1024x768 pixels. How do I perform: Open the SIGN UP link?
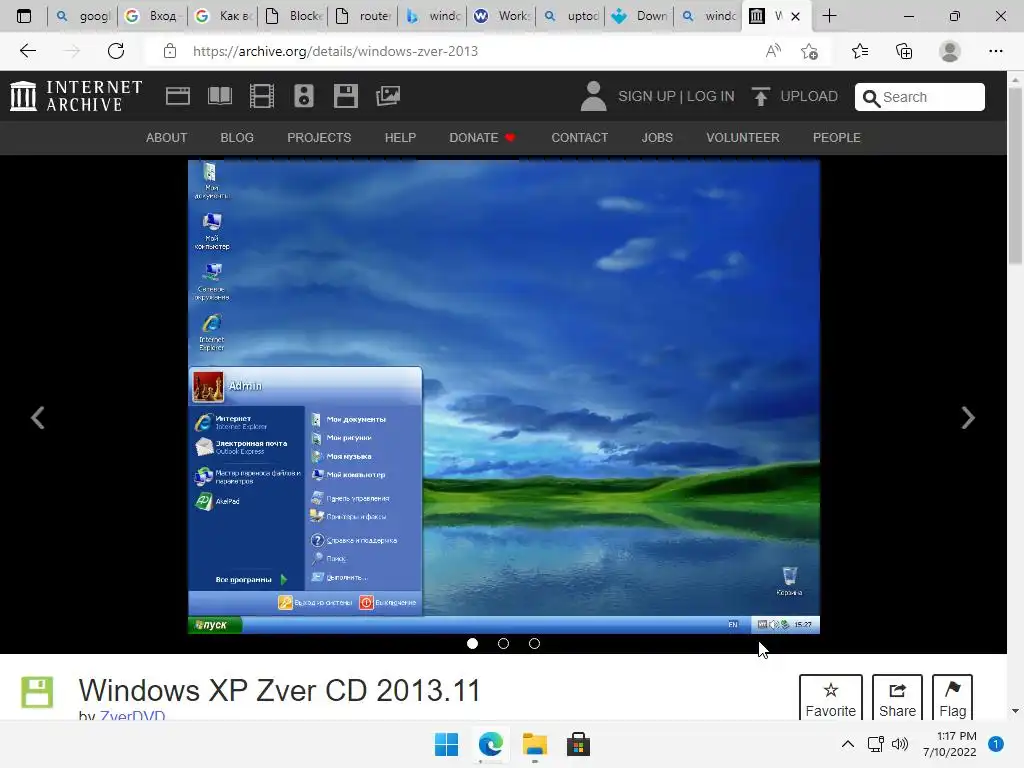[647, 96]
